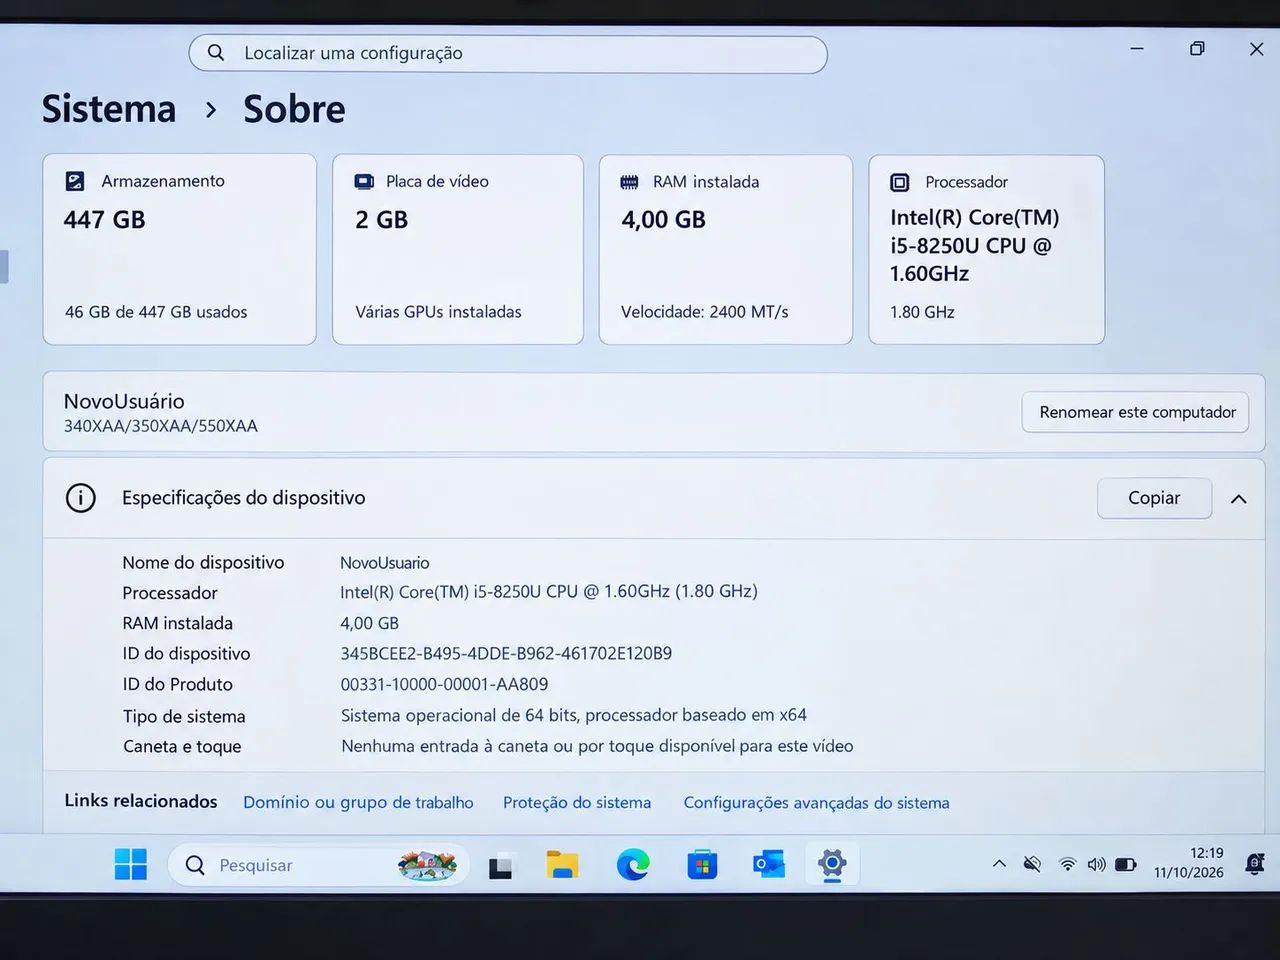This screenshot has width=1280, height=960.
Task: Click the Caneta e toque value text
Action: point(597,746)
